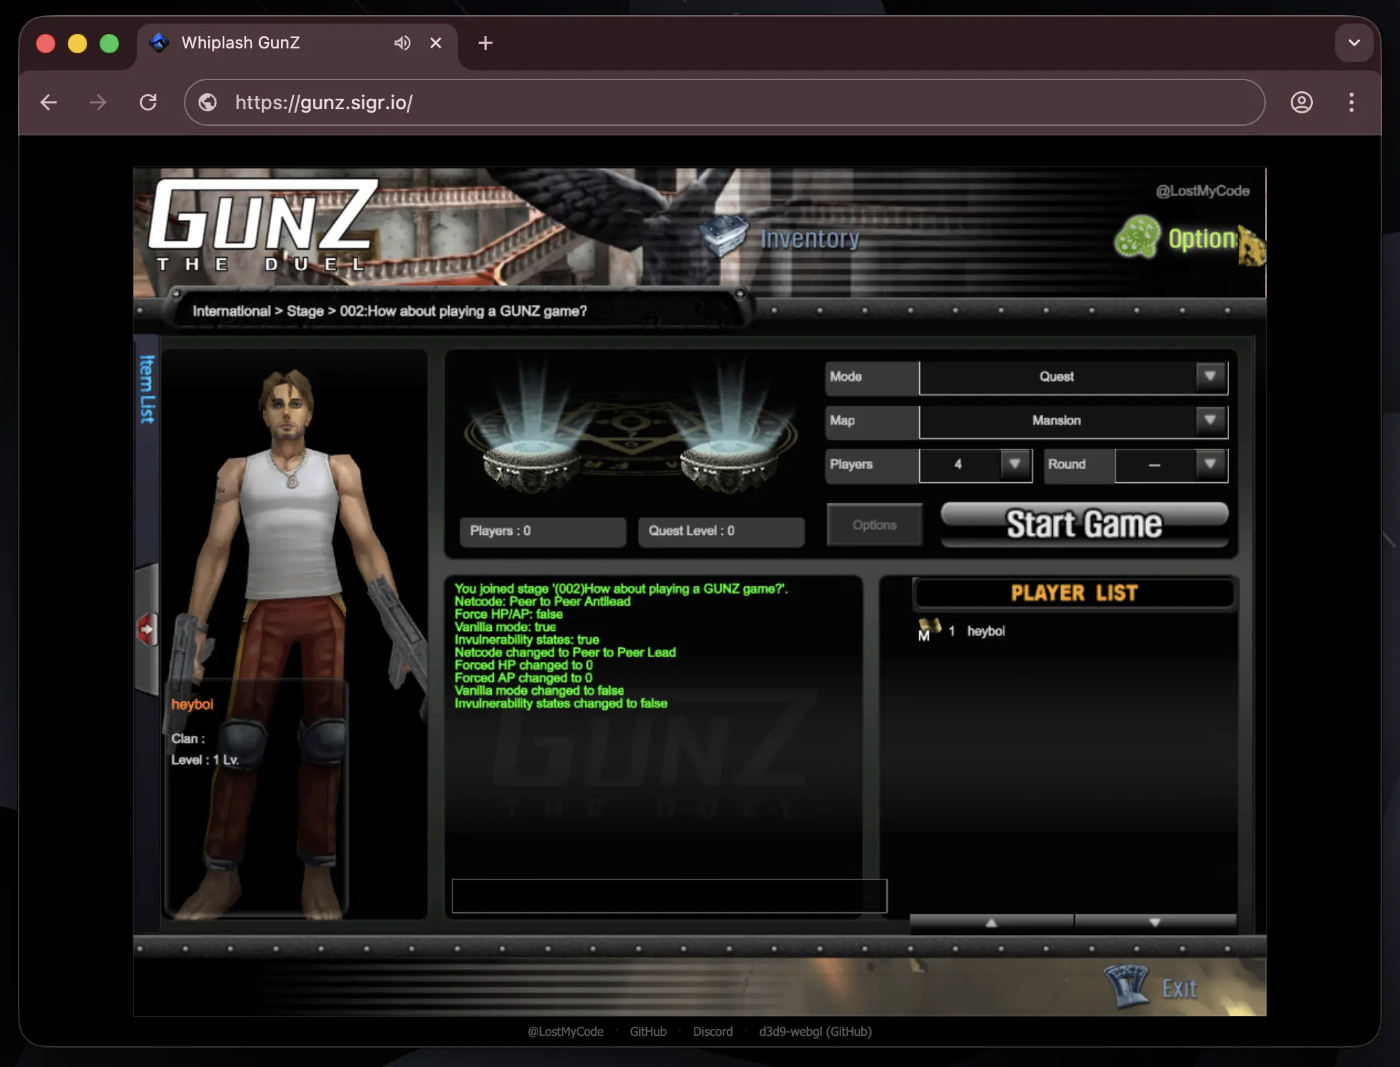Open the Discord footer link
This screenshot has height=1067, width=1400.
point(713,1032)
